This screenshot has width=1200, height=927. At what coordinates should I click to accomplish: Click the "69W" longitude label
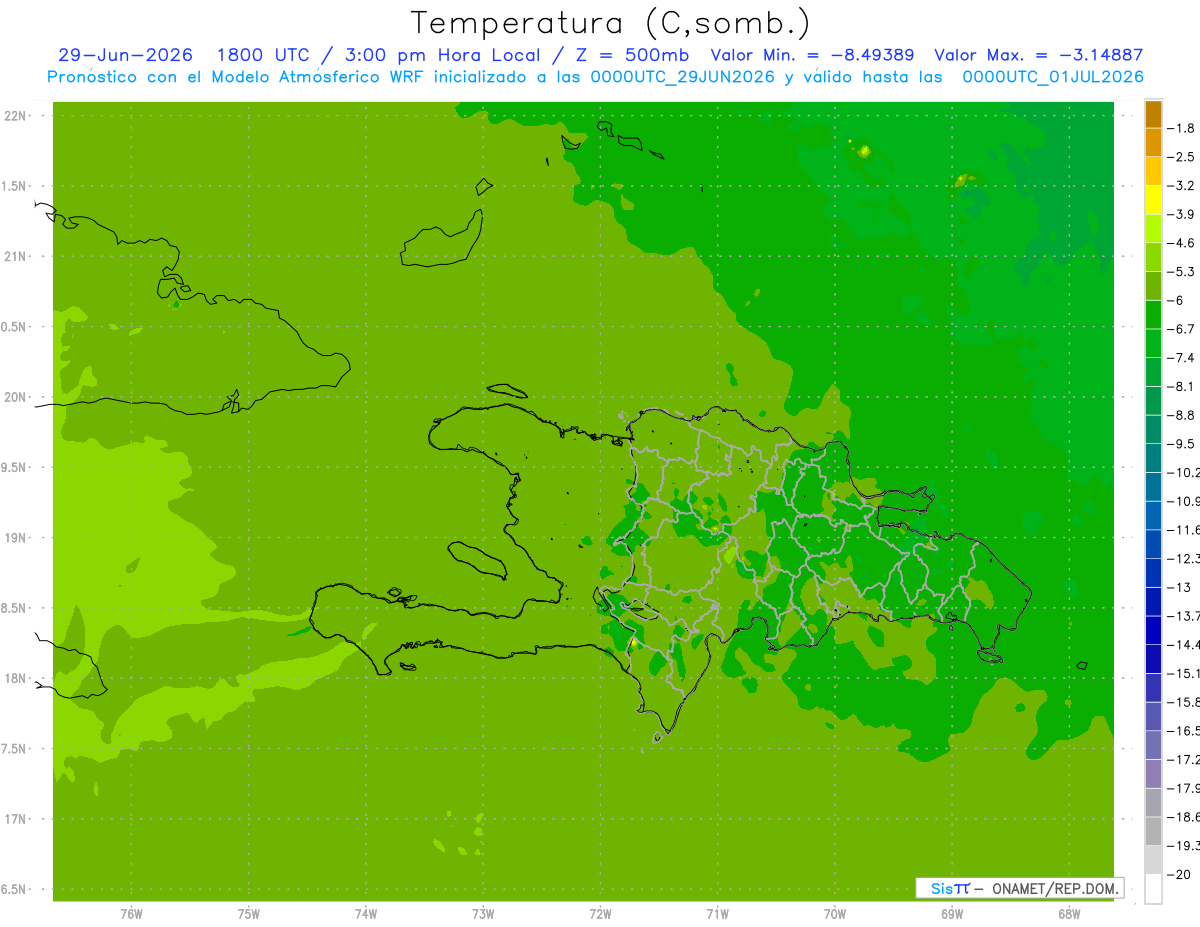952,914
